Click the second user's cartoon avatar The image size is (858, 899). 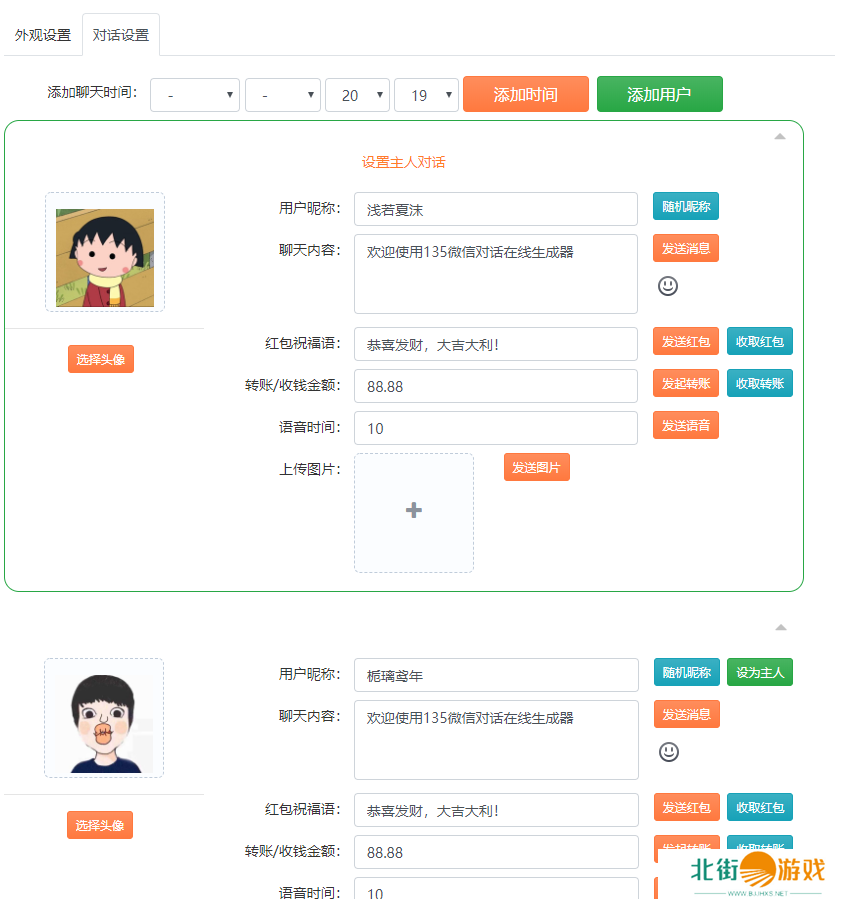(104, 718)
